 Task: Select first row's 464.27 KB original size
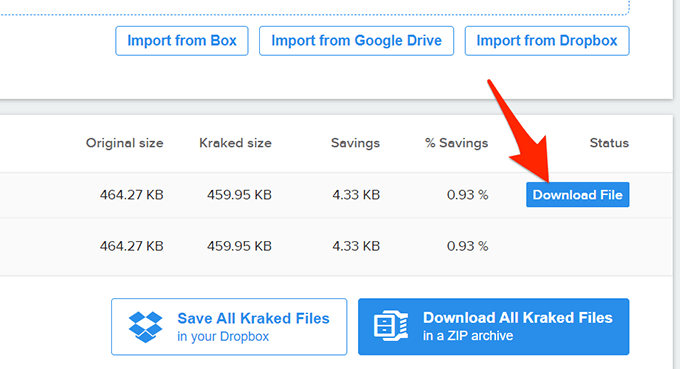point(131,195)
